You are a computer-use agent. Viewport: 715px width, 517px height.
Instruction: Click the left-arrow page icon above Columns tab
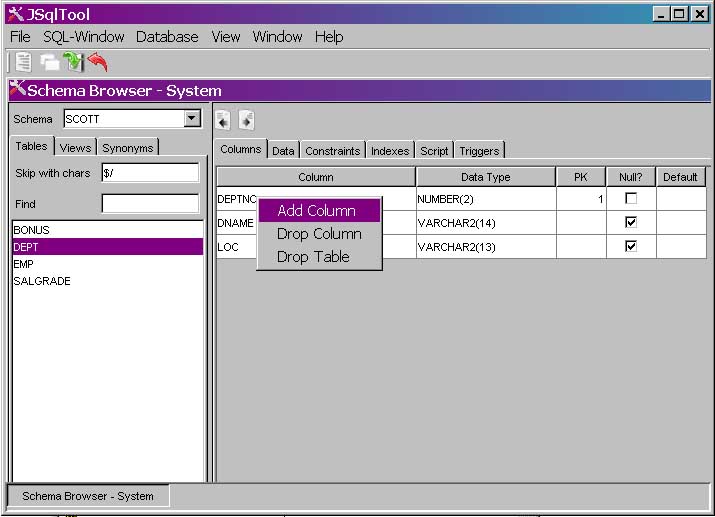tap(223, 120)
